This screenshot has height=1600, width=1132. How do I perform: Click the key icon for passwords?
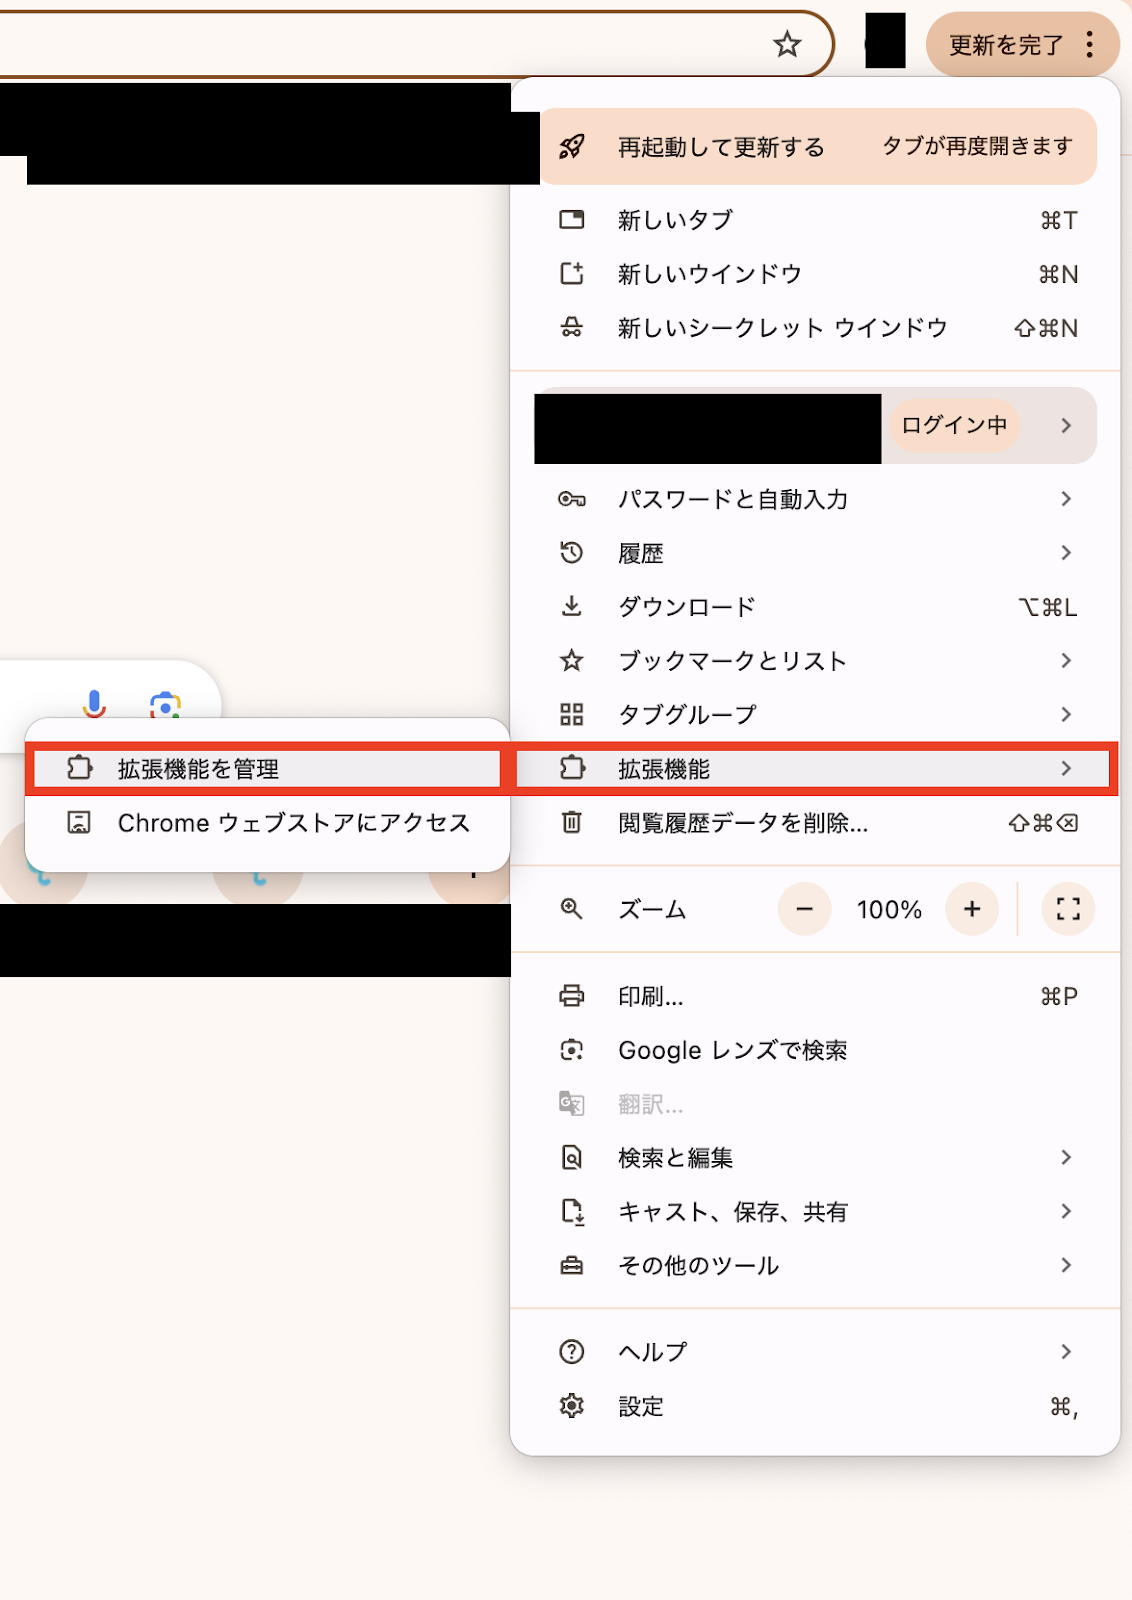pyautogui.click(x=571, y=499)
